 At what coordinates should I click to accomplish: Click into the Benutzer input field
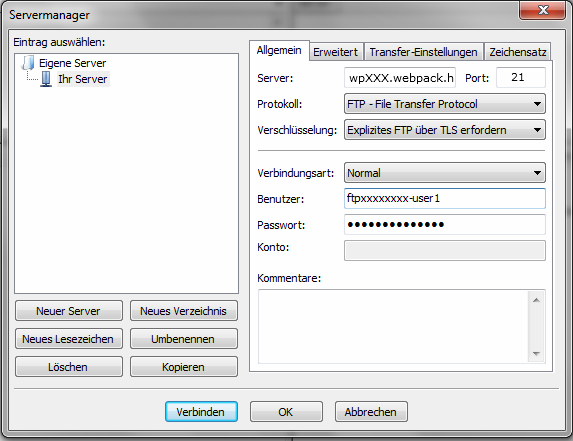pyautogui.click(x=445, y=198)
